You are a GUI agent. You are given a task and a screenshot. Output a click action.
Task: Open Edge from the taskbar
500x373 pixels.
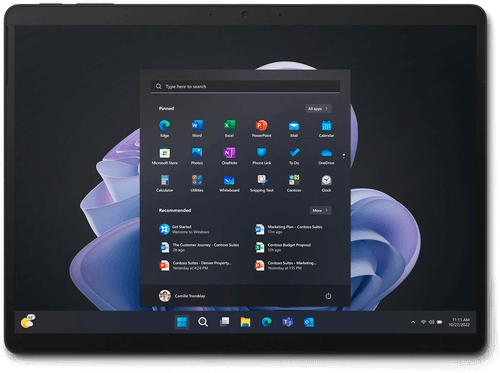(266, 322)
